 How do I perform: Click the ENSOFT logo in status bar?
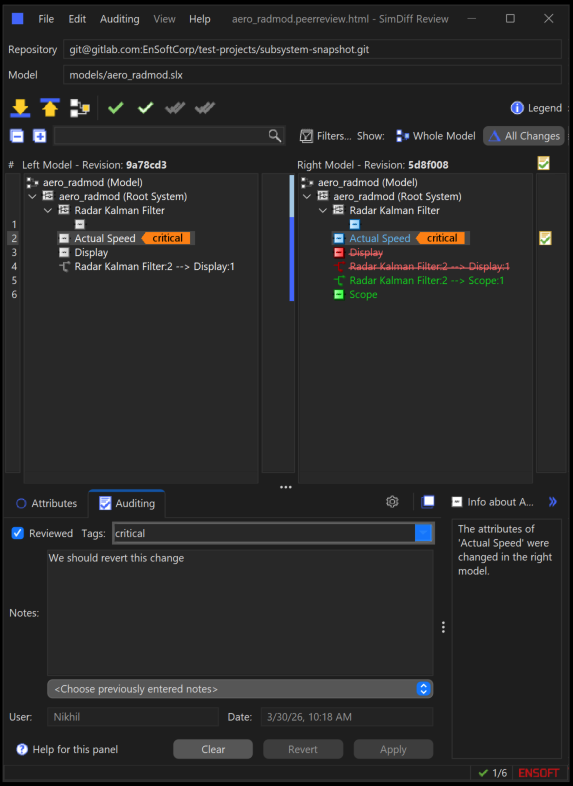(x=538, y=773)
